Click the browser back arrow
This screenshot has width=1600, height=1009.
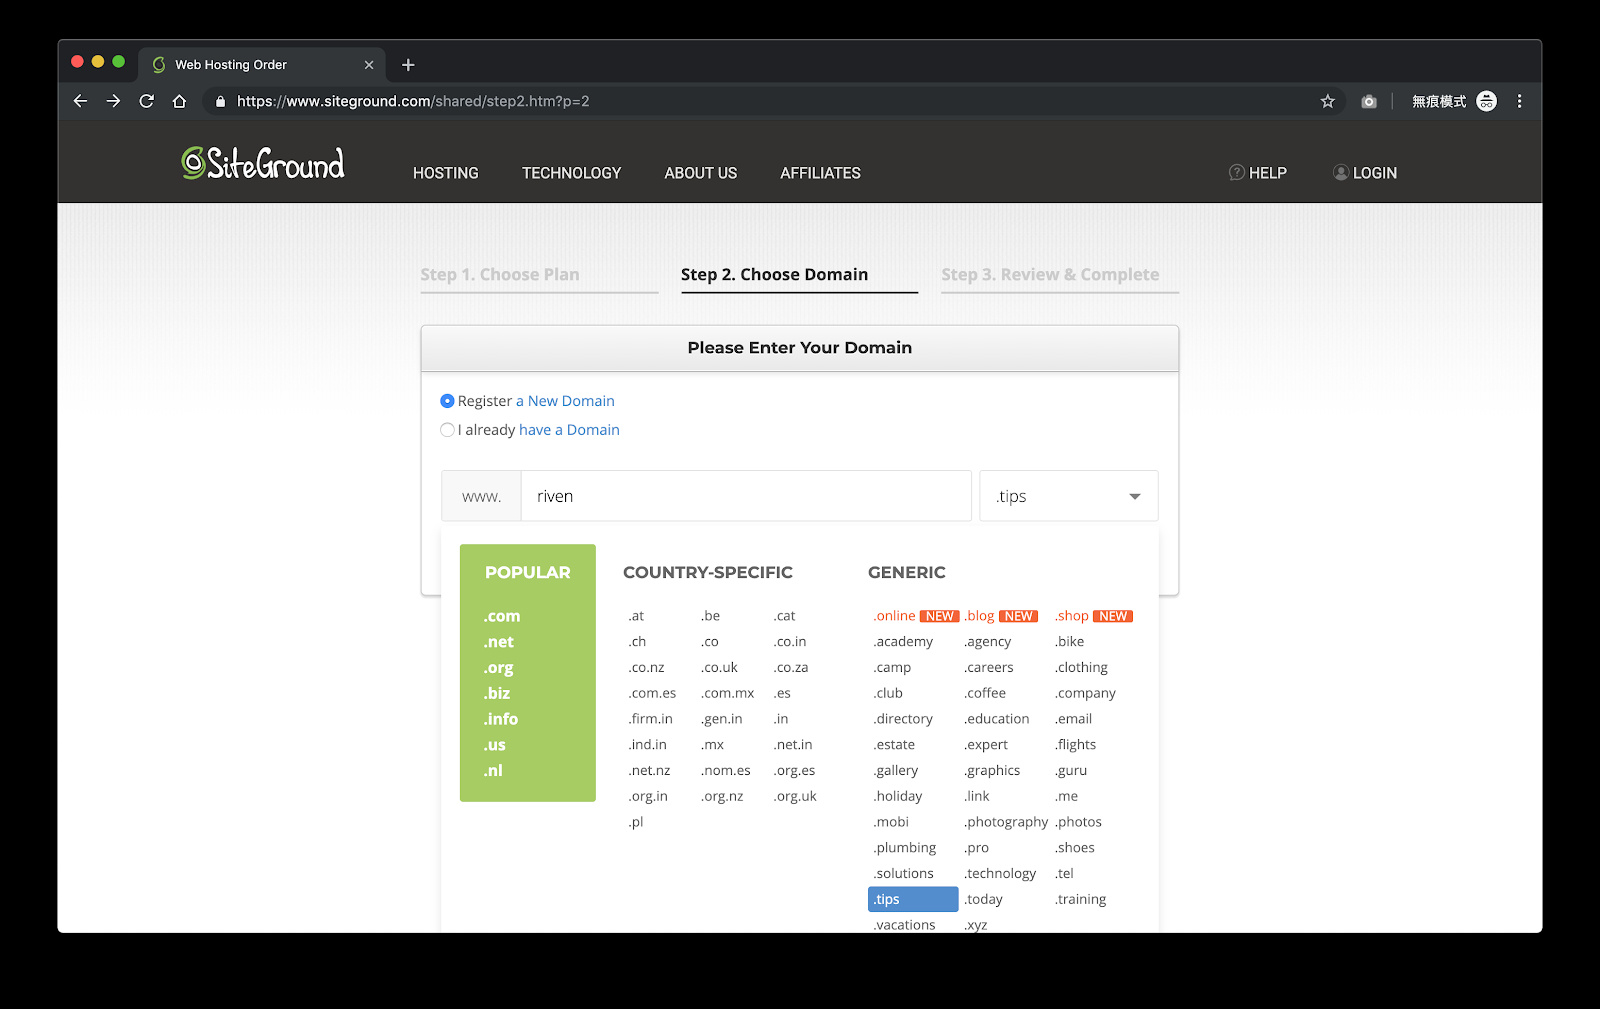coord(81,101)
